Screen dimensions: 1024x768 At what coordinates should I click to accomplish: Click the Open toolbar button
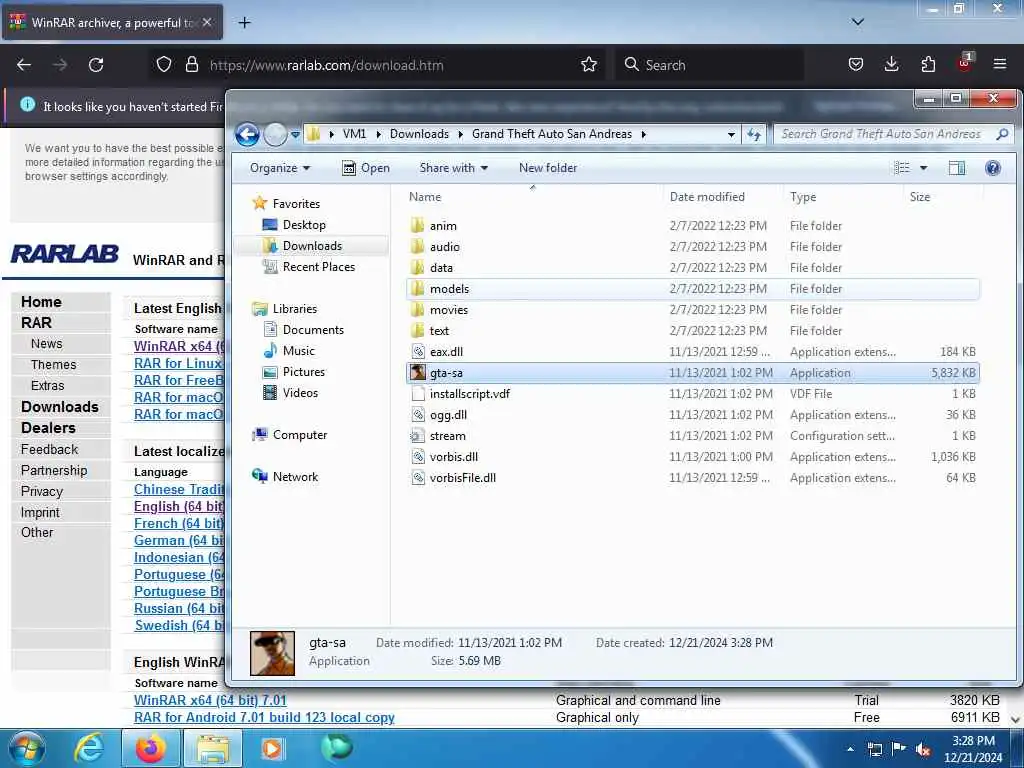pos(366,168)
